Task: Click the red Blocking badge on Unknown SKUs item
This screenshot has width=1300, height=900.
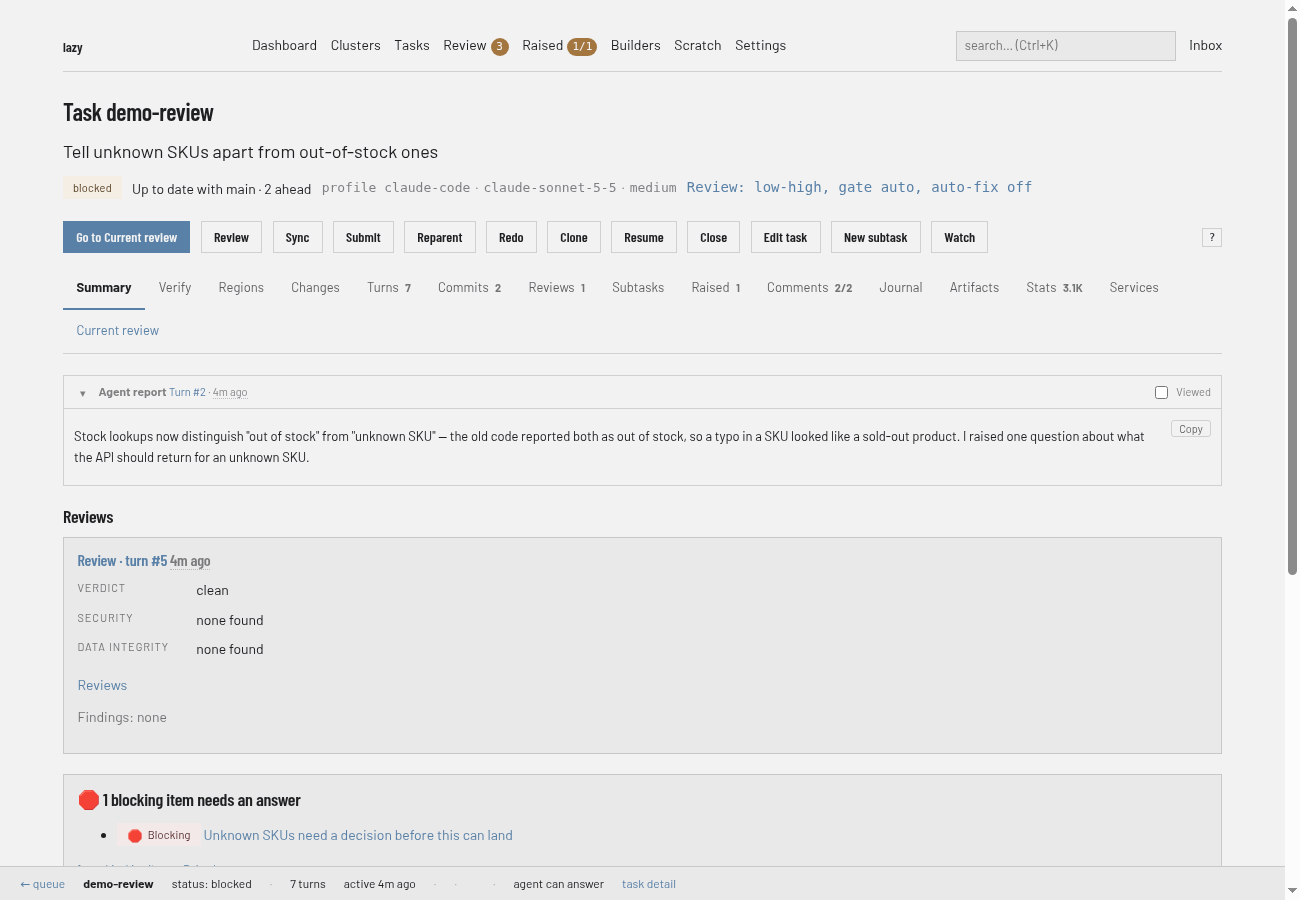Action: [159, 836]
